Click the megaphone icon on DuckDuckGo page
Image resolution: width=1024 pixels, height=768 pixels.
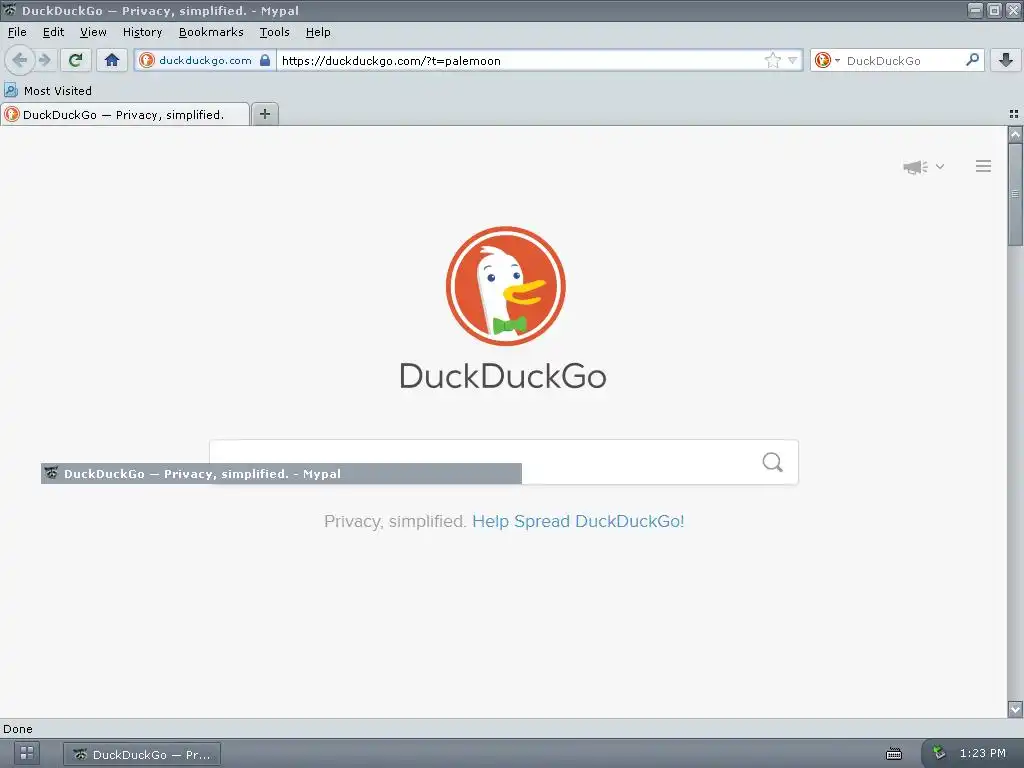click(916, 167)
